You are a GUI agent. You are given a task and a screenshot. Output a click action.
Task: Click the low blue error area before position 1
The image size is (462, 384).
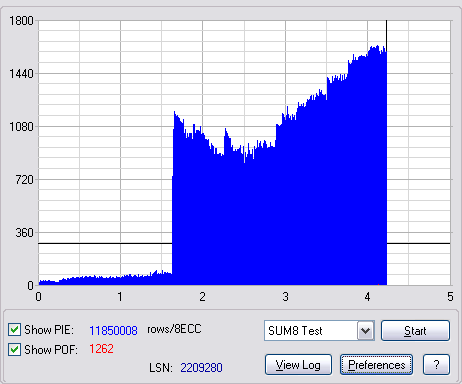[80, 281]
